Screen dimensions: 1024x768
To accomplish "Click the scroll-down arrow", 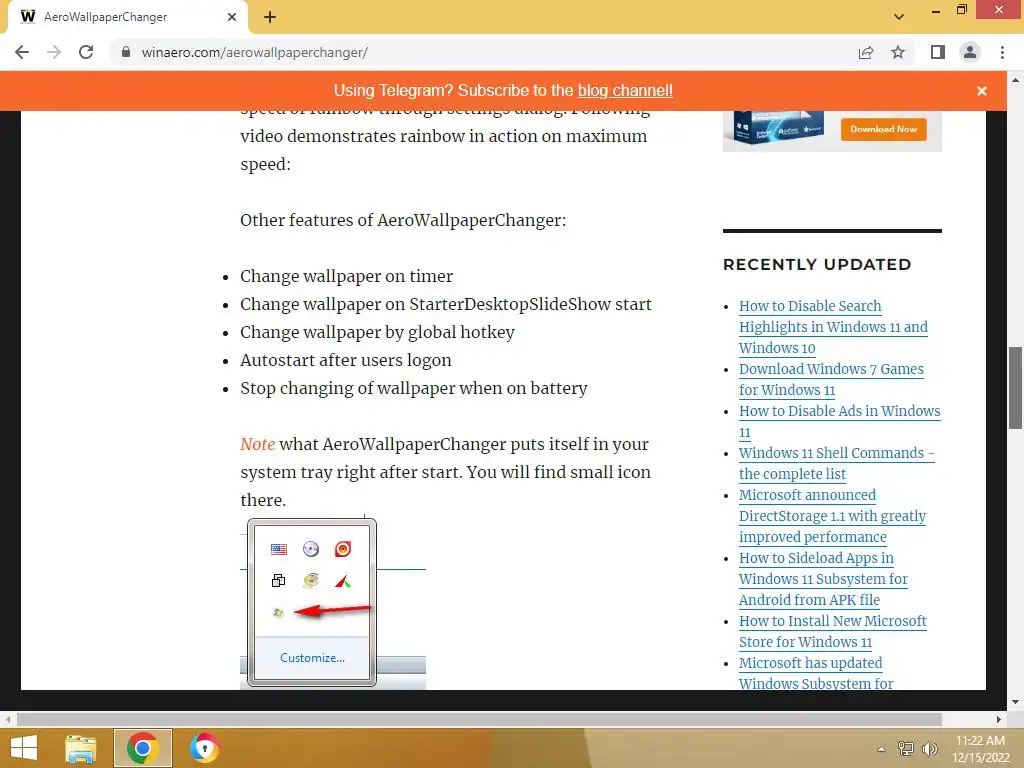I will click(1015, 702).
